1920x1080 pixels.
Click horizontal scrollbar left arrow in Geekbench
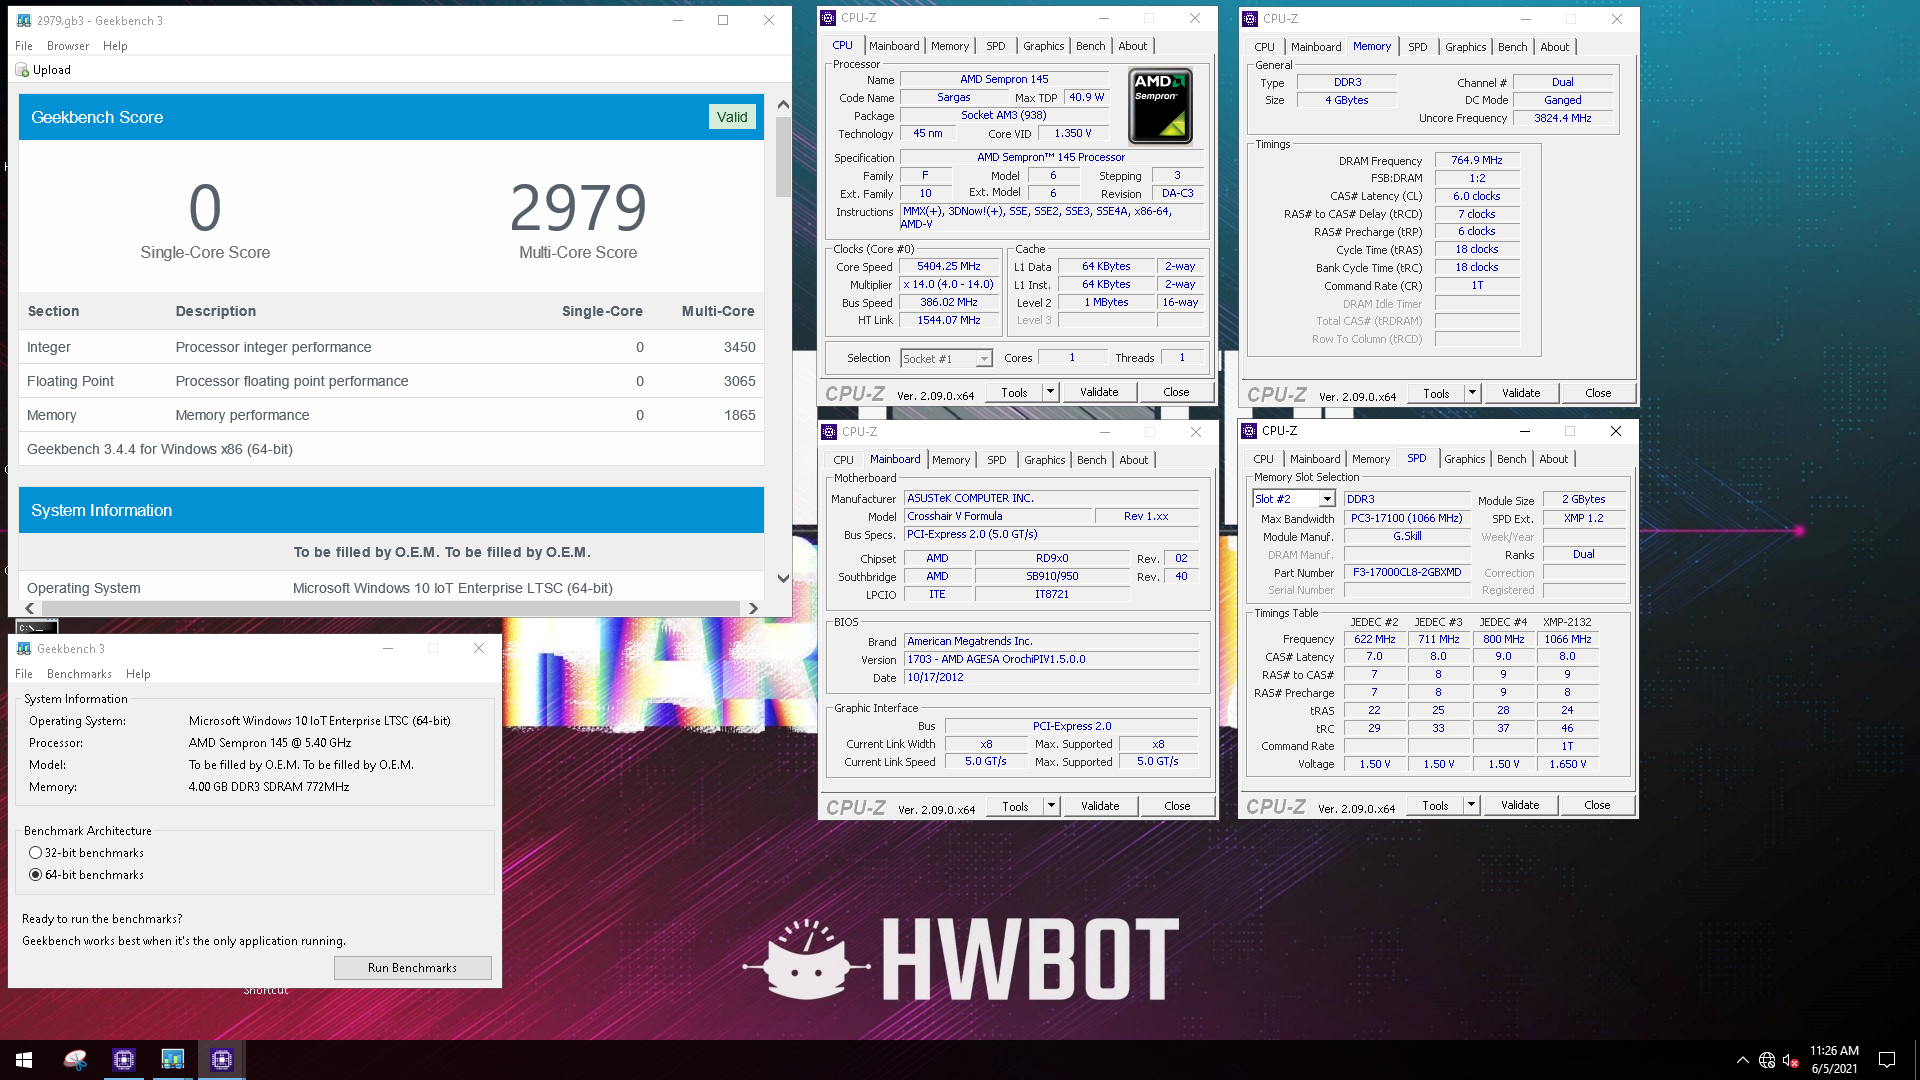click(29, 608)
